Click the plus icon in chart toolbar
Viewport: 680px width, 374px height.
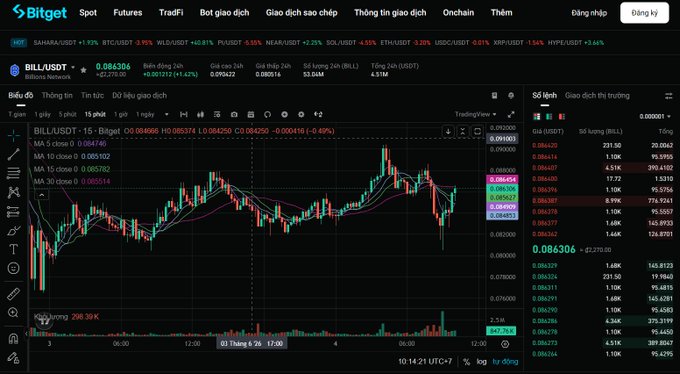(284, 115)
